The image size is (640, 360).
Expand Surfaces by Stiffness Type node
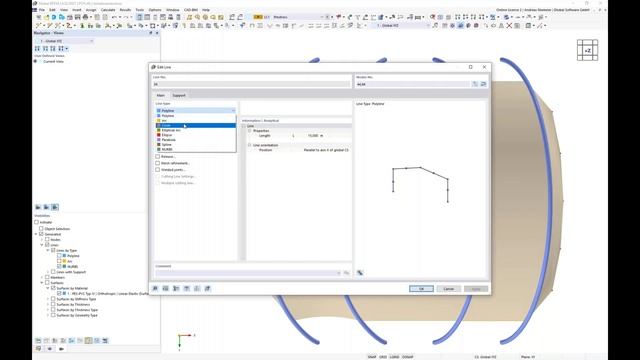point(48,299)
